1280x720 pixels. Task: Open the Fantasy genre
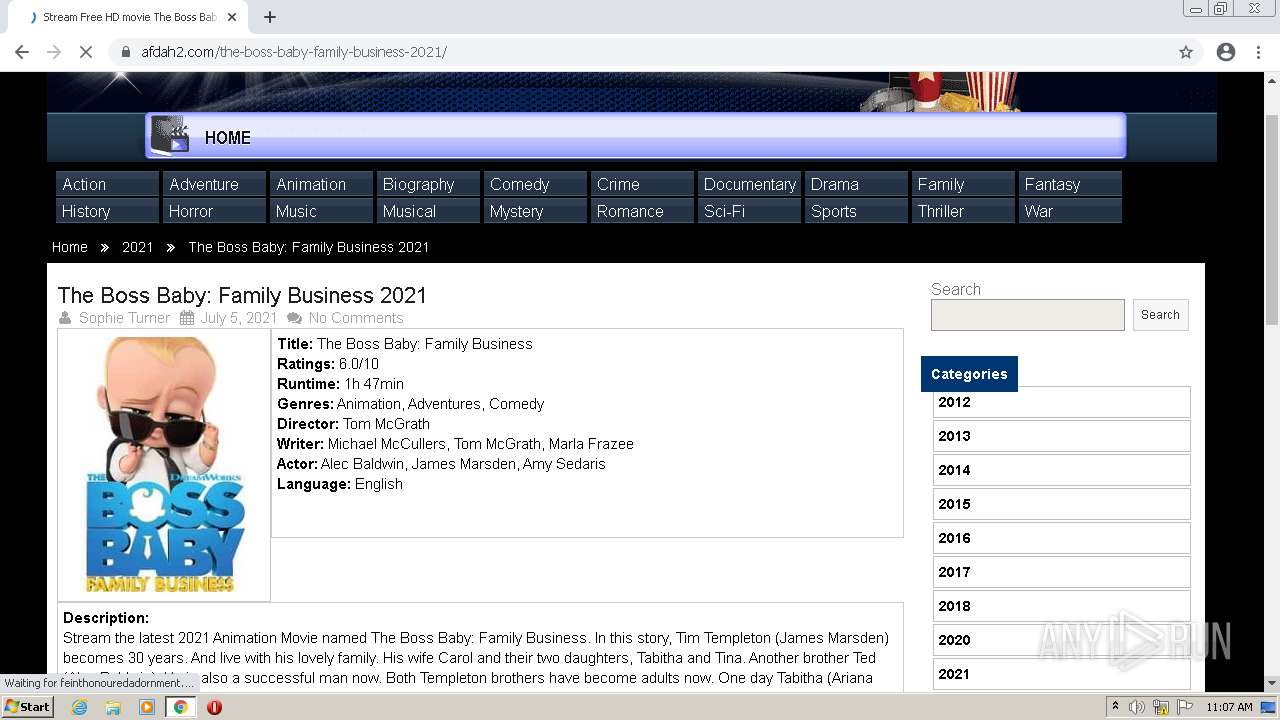pyautogui.click(x=1070, y=184)
